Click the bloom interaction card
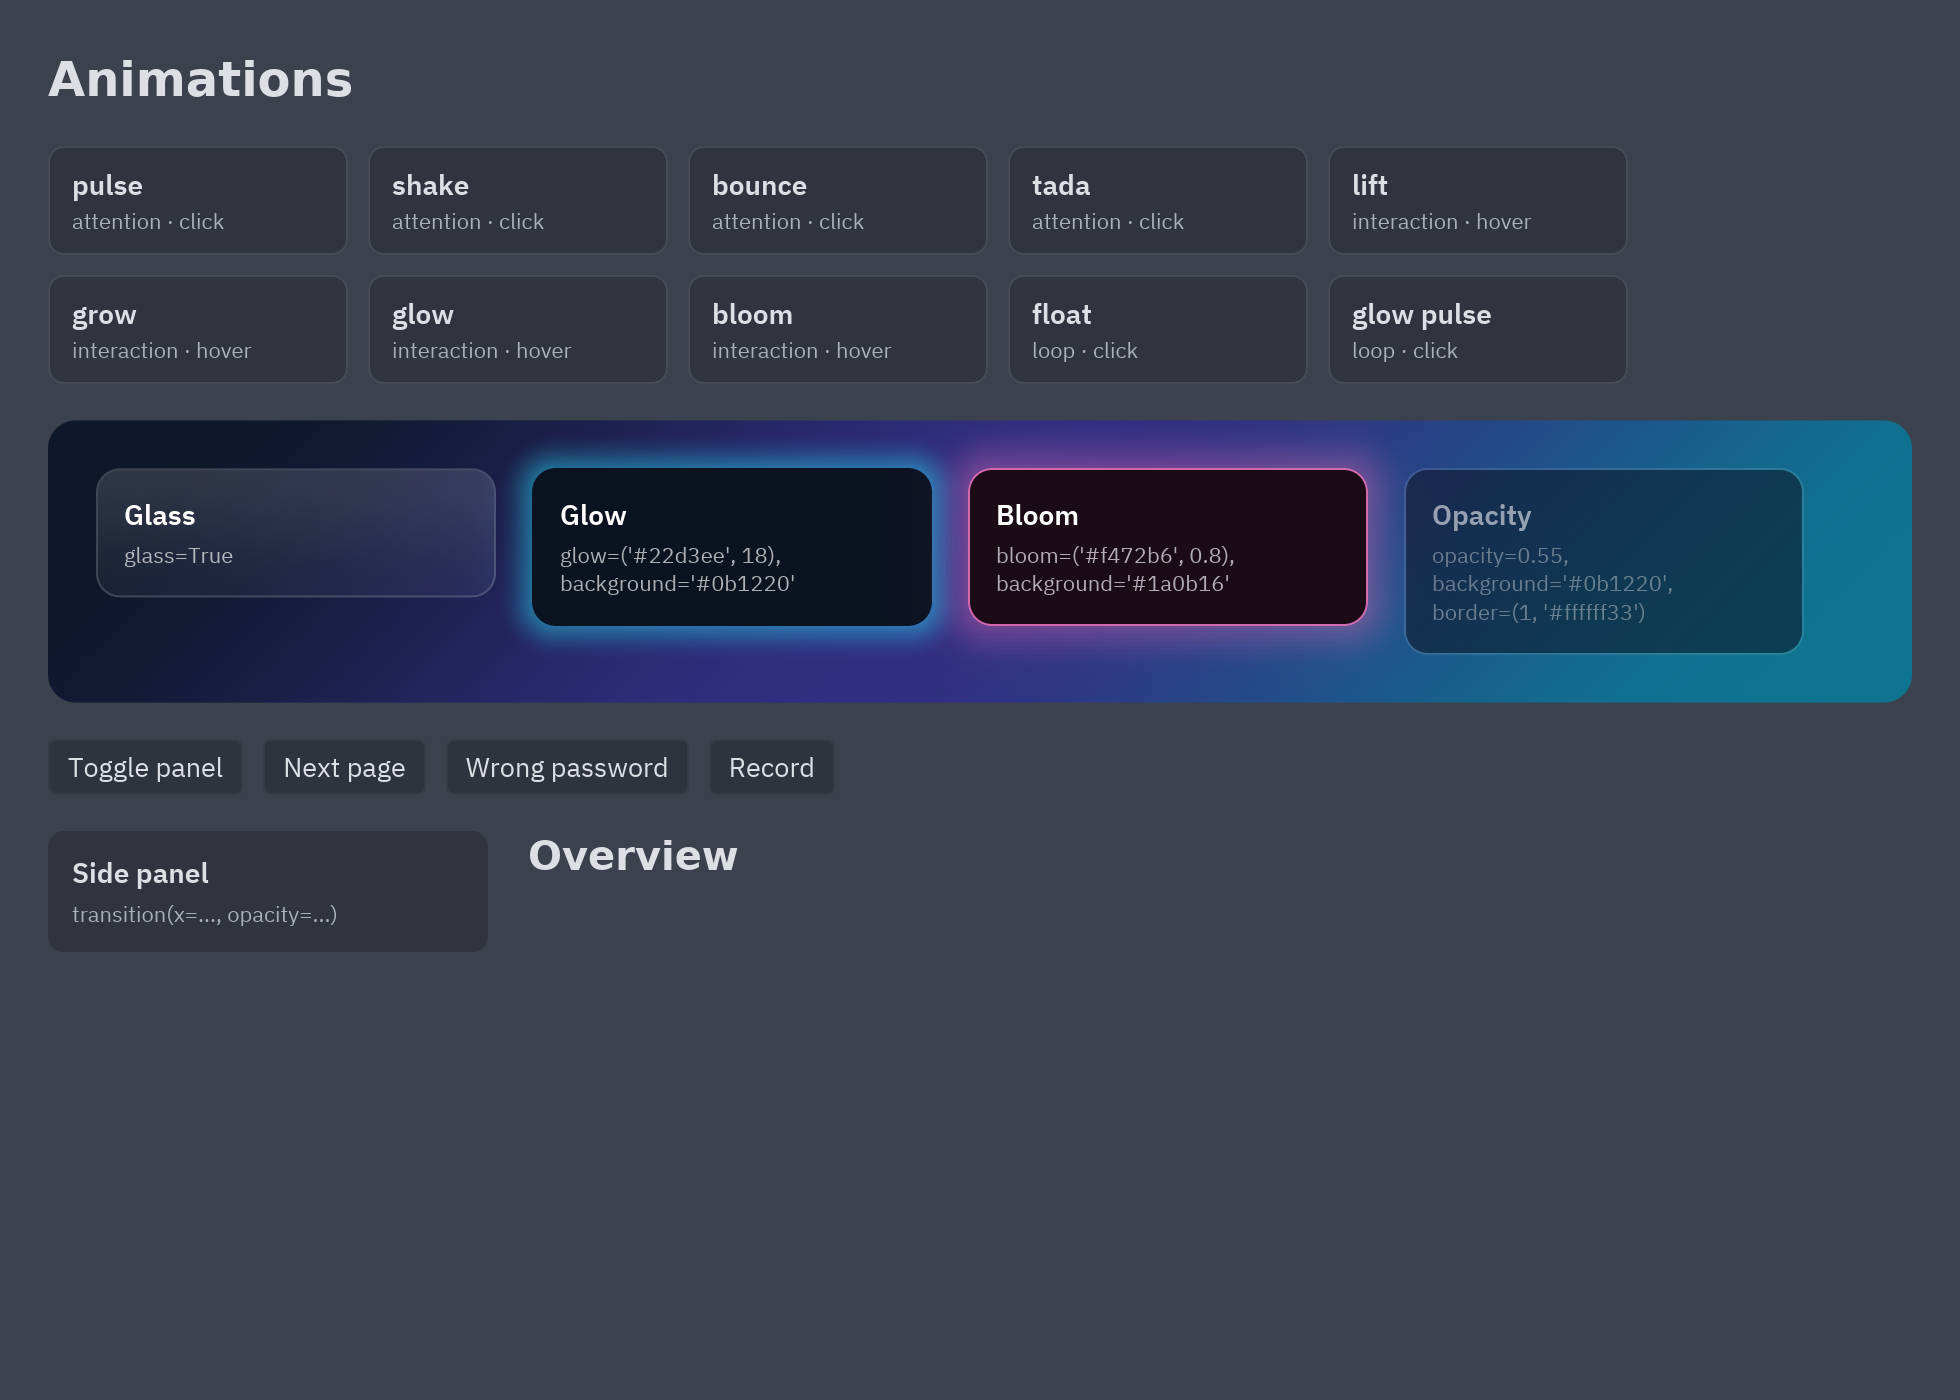 pyautogui.click(x=838, y=330)
